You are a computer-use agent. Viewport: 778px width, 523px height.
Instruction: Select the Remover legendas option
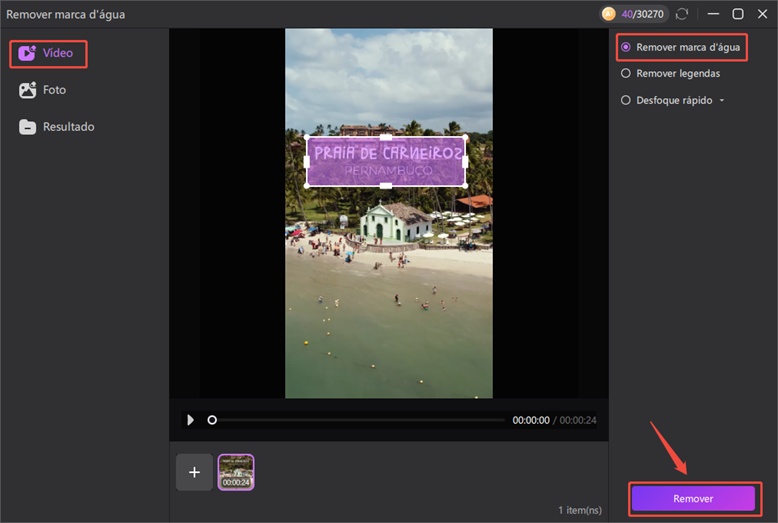coord(626,73)
